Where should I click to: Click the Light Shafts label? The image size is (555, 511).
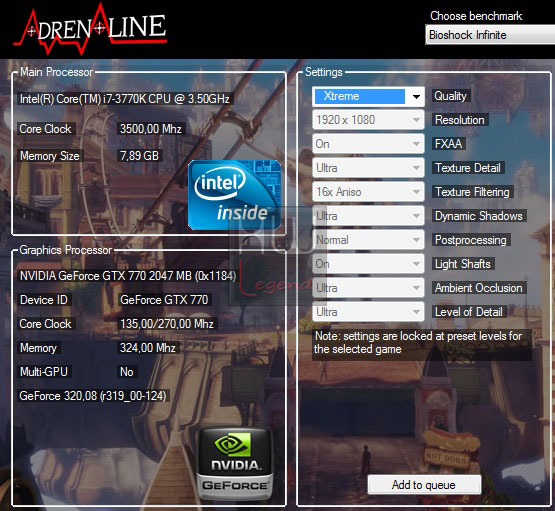click(x=463, y=264)
